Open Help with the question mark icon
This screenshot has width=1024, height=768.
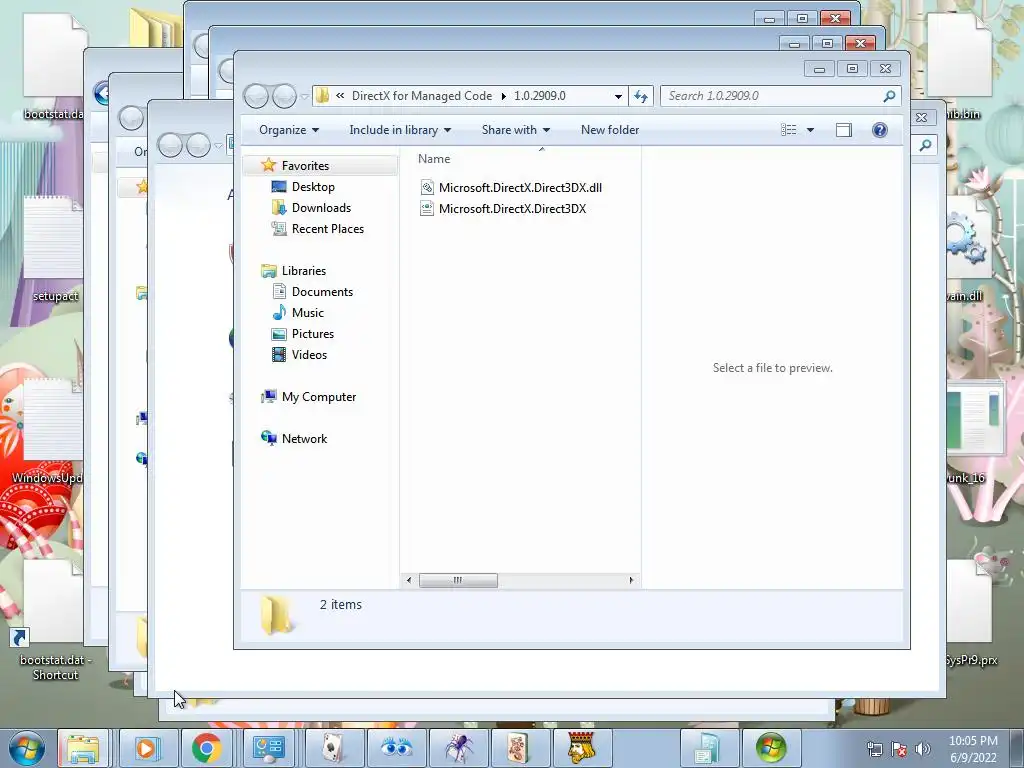coord(880,130)
